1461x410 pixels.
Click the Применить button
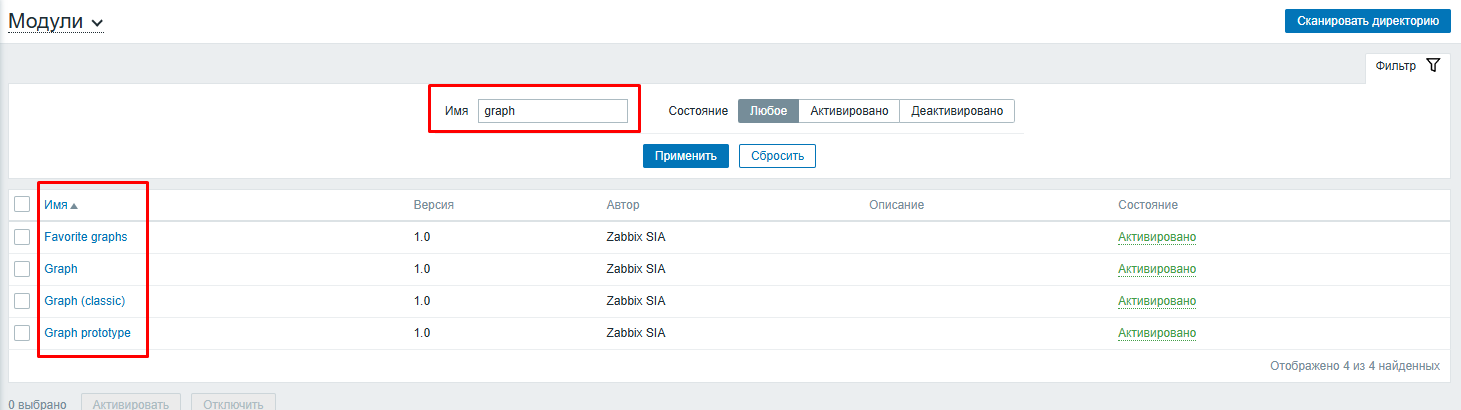click(686, 156)
